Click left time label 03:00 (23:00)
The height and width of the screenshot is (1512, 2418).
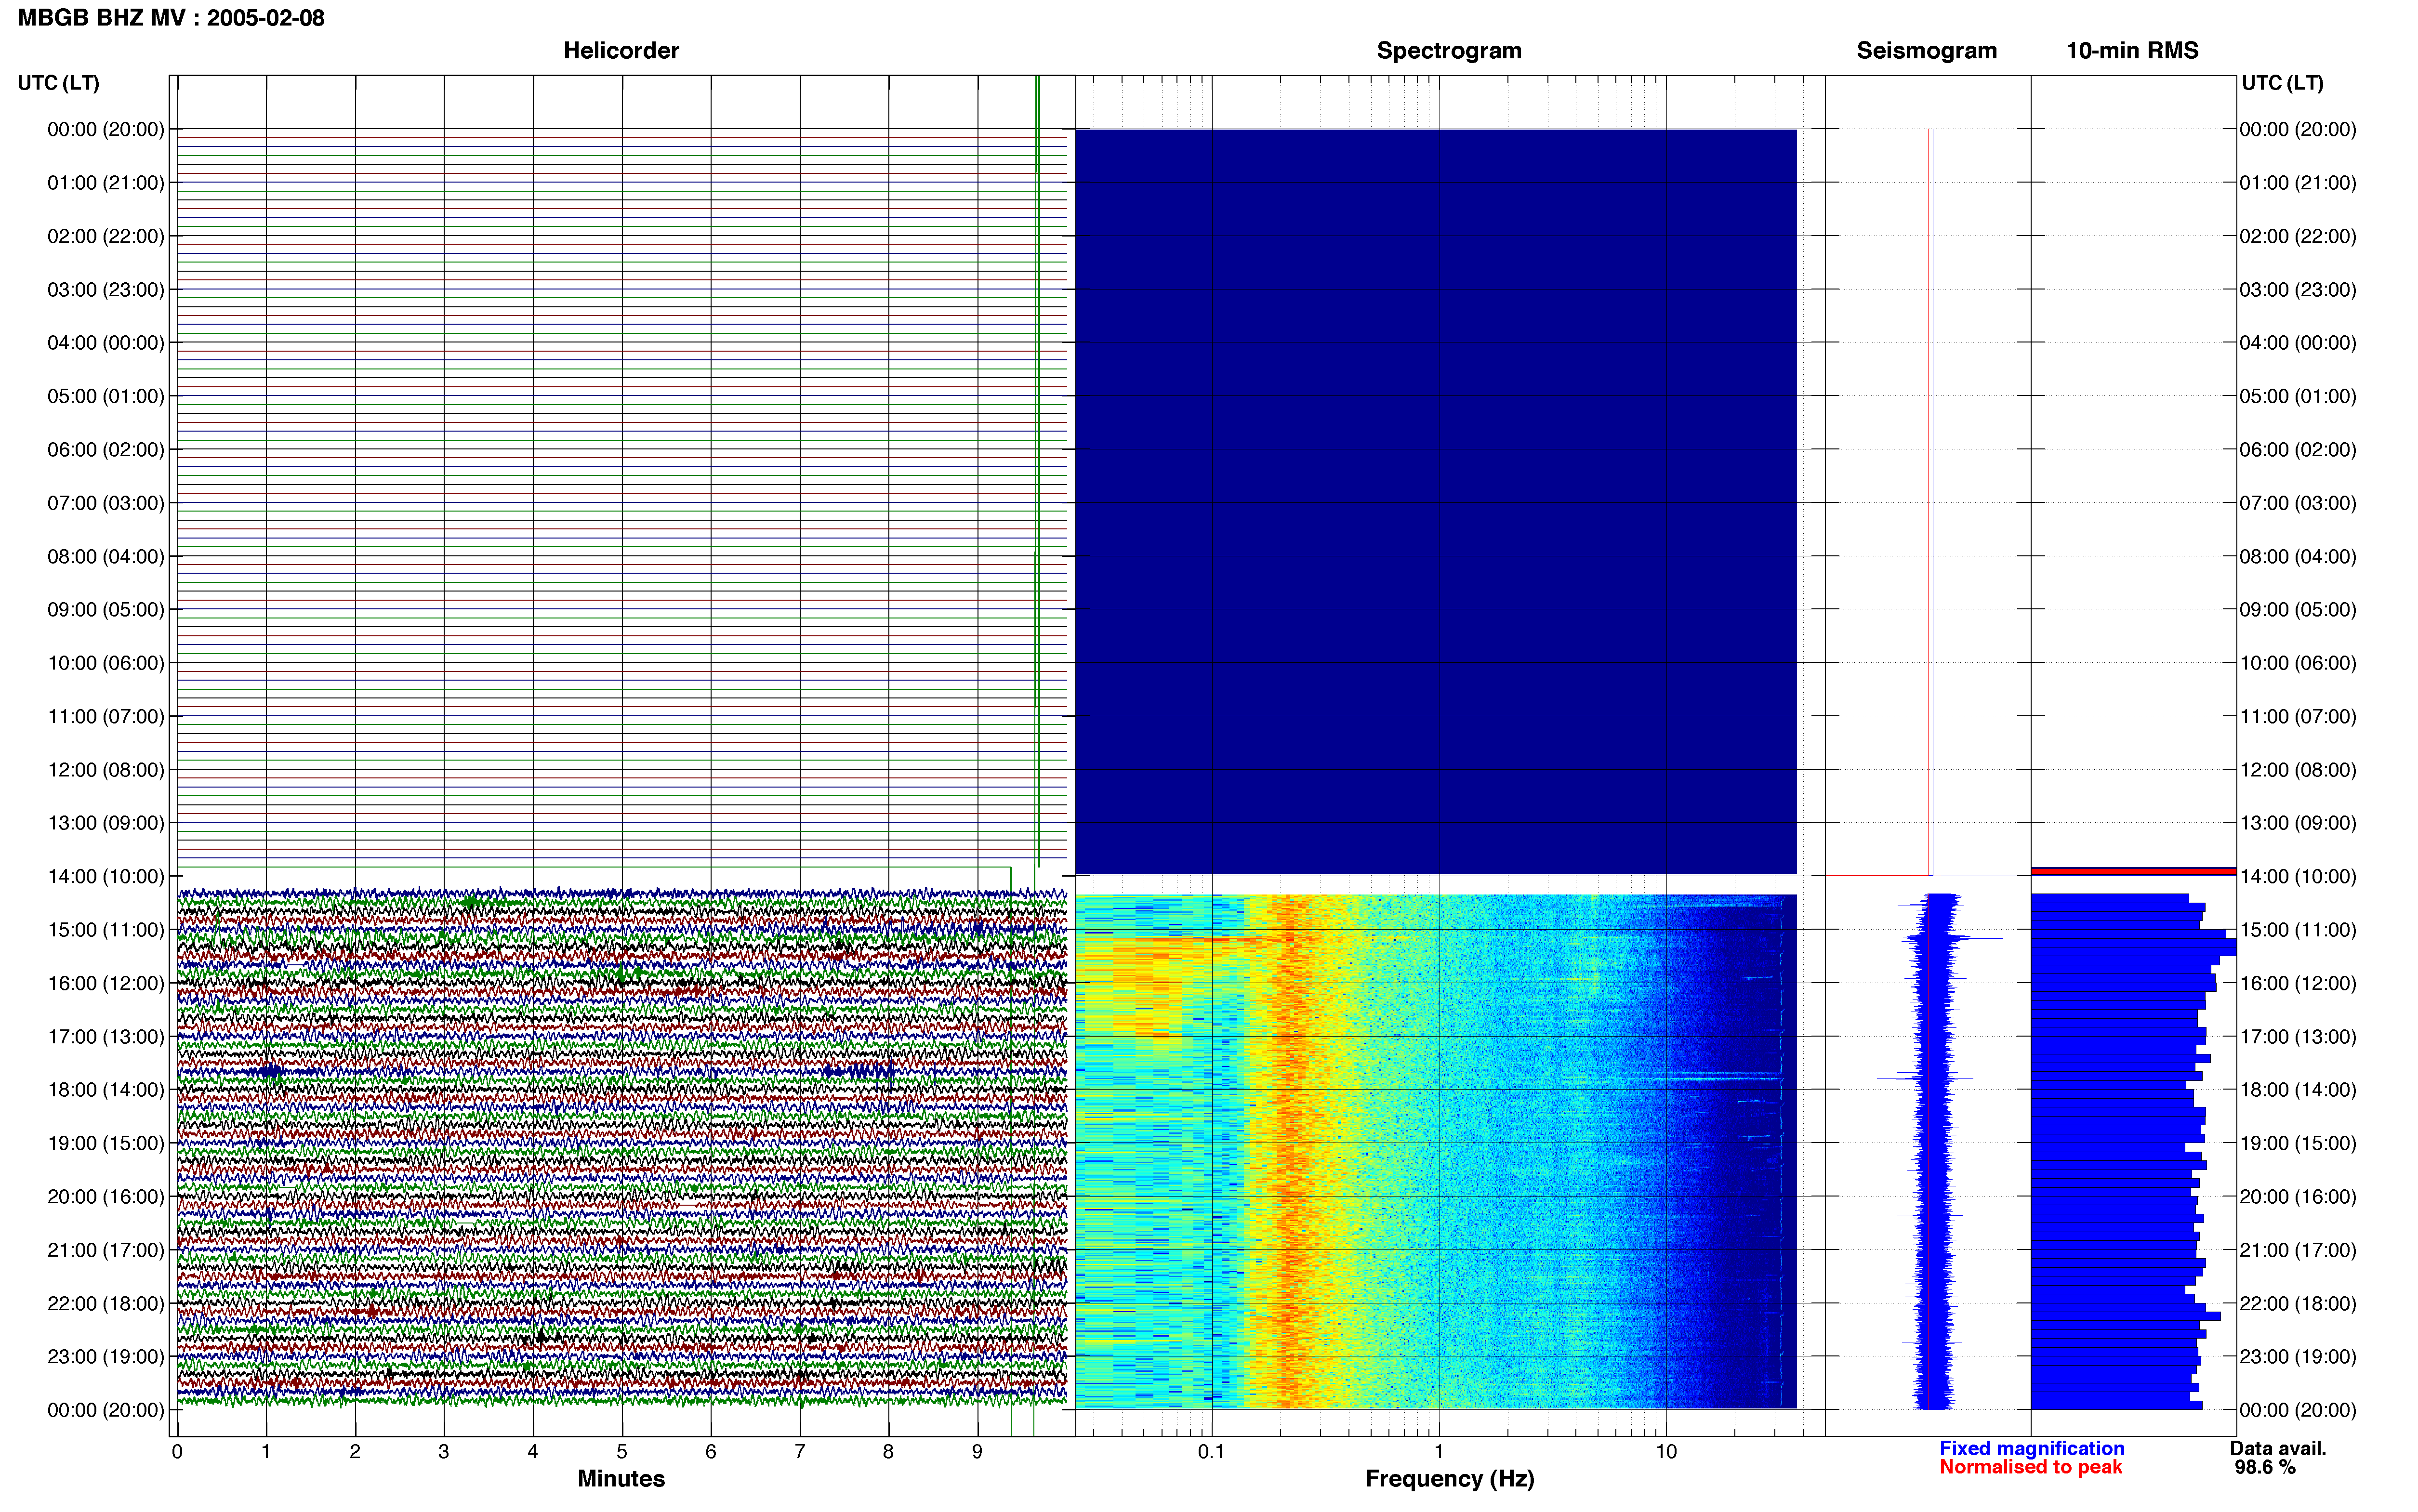coord(106,290)
